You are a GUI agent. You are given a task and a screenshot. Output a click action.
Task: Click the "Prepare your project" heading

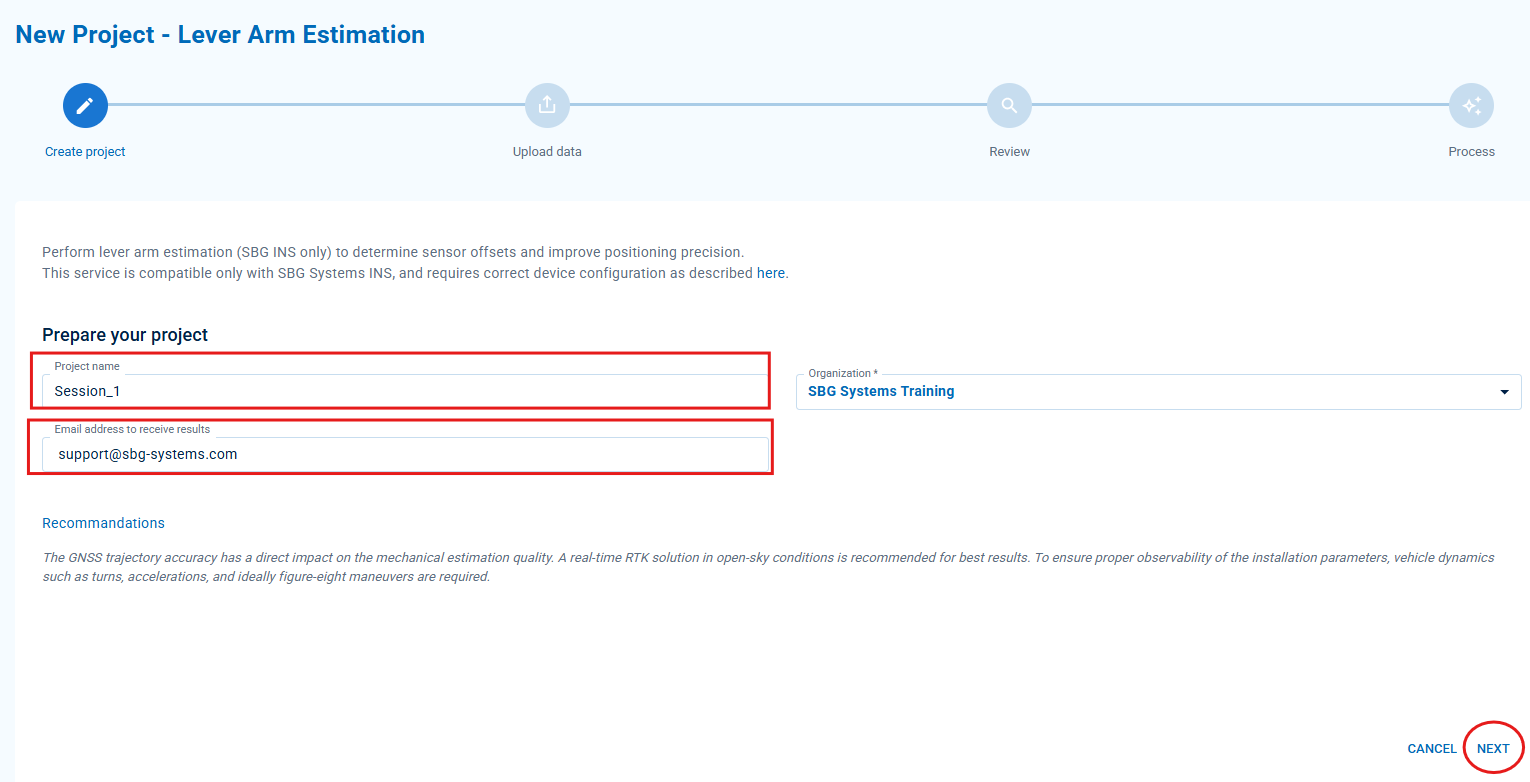(x=125, y=335)
